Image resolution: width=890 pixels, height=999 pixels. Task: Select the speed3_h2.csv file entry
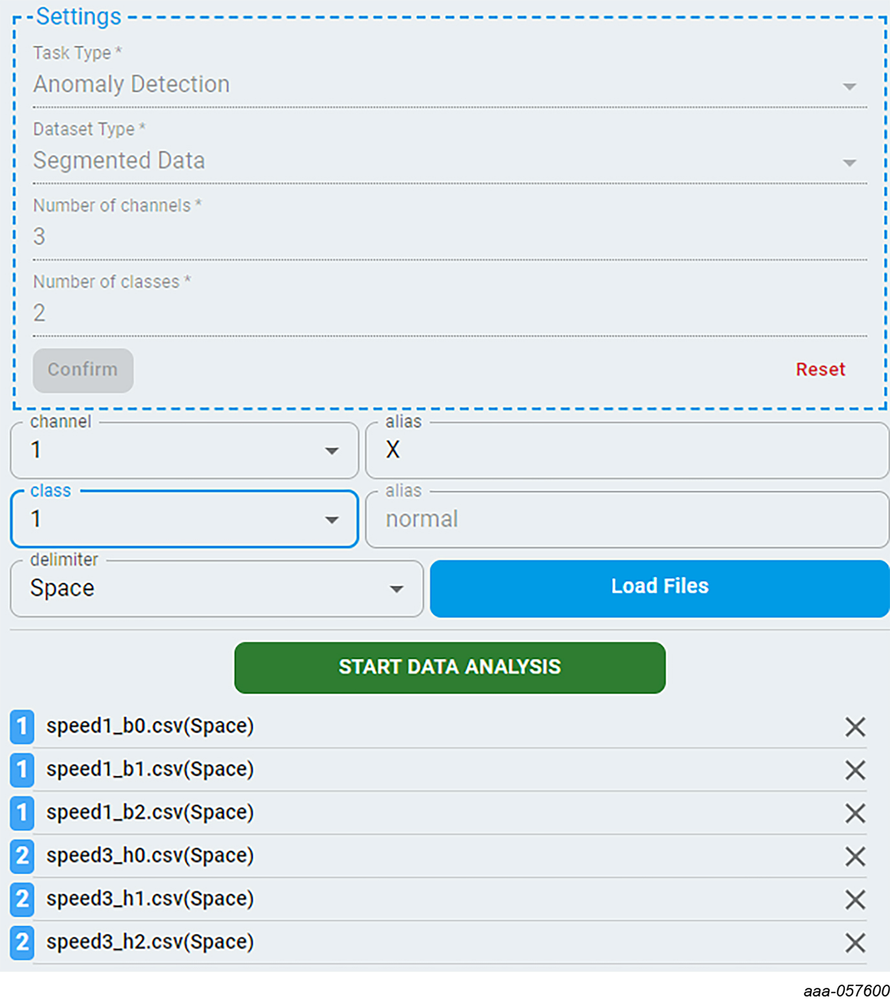[150, 942]
